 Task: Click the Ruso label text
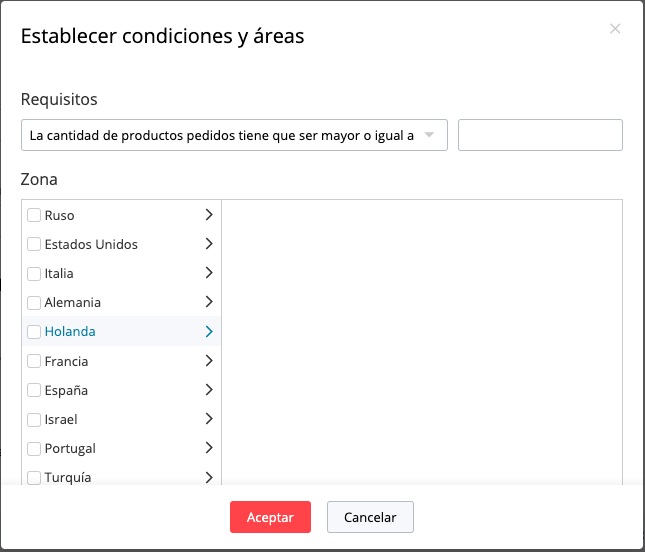(59, 216)
